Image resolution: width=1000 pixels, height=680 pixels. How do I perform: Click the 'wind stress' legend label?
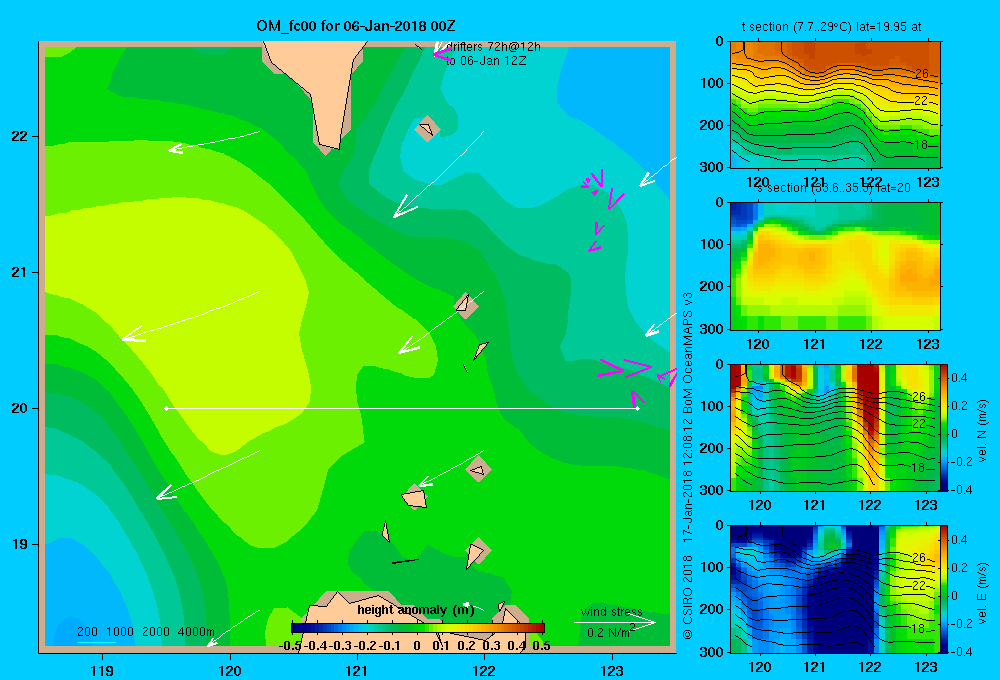point(612,612)
